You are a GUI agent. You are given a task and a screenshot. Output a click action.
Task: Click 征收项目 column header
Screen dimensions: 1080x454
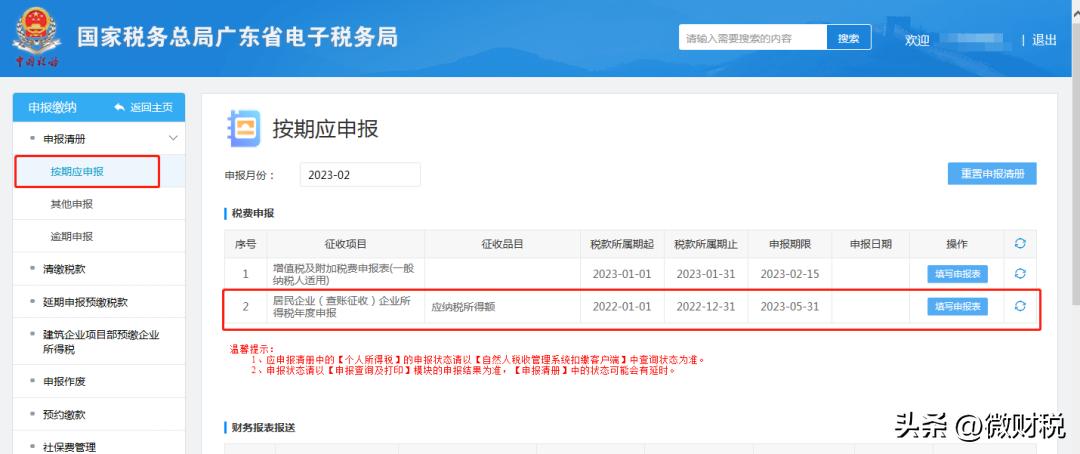[346, 244]
